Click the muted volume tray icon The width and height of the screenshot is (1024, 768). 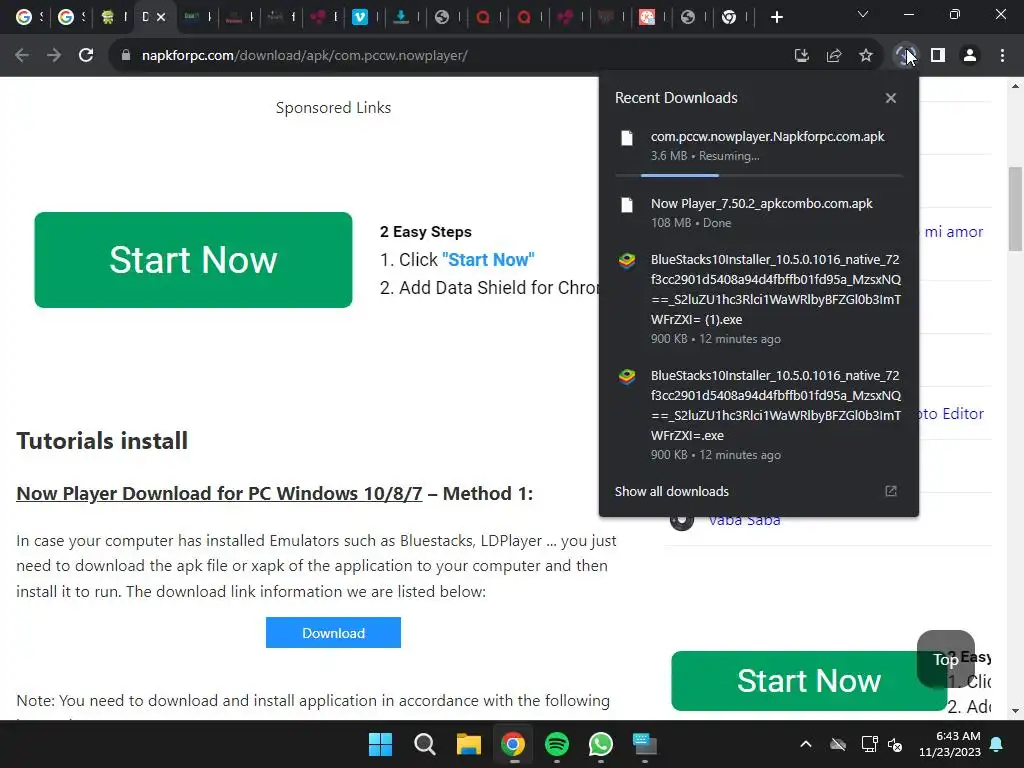[x=895, y=744]
